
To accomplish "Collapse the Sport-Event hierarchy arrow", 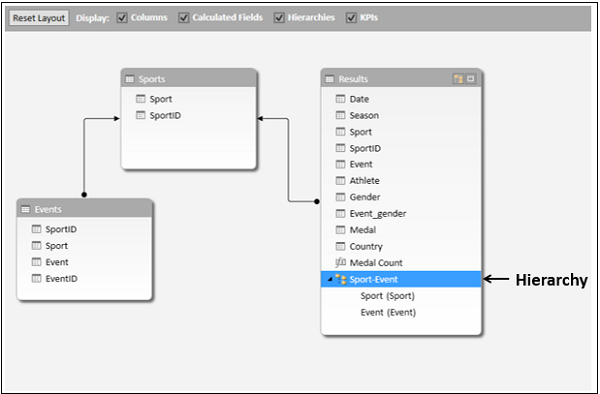I will [330, 280].
